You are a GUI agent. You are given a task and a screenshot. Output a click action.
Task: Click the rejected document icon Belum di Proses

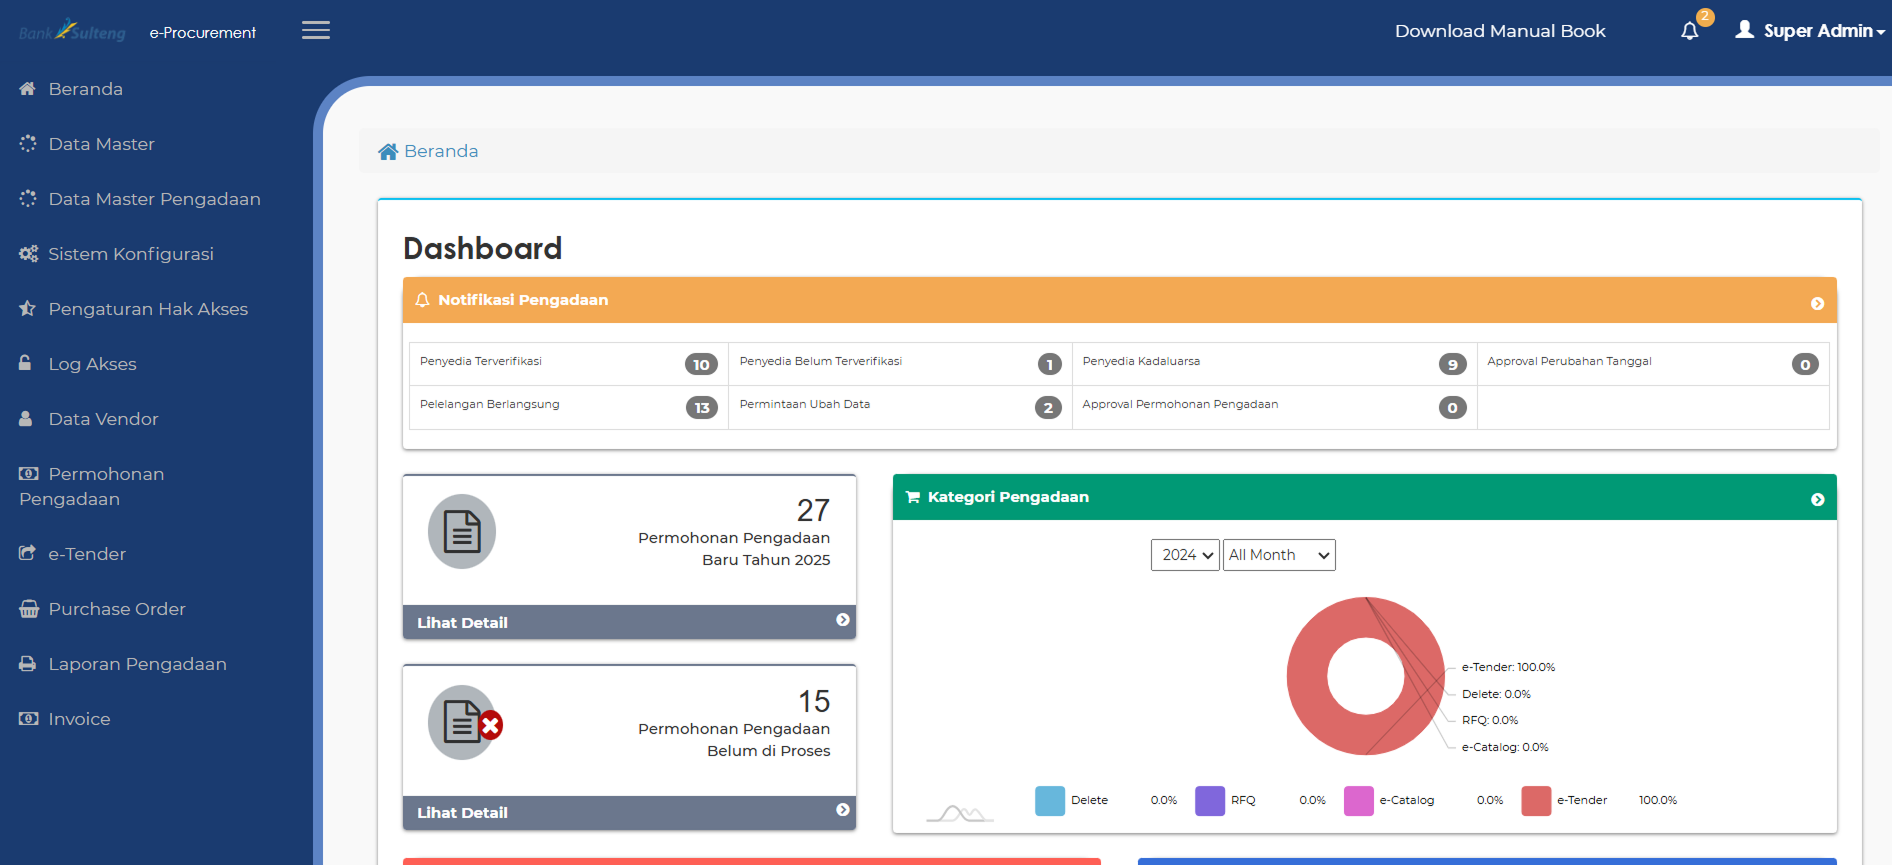point(464,722)
